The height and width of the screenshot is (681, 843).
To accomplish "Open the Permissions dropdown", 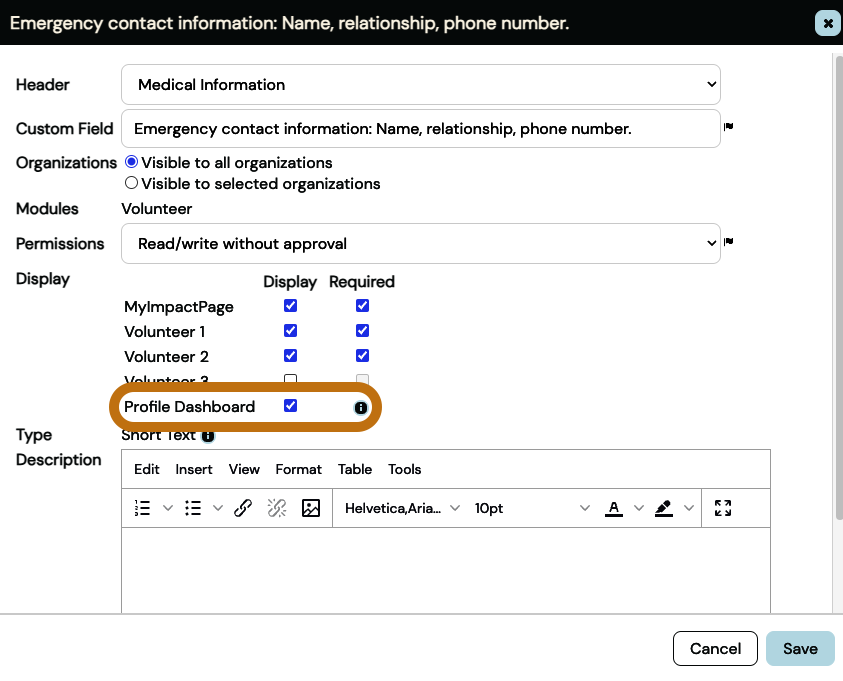I will tap(420, 243).
